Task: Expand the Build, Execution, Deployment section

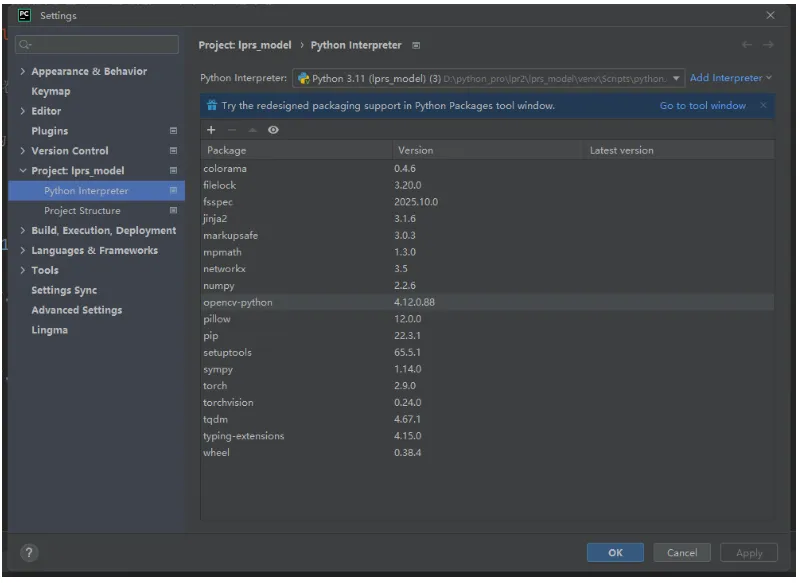Action: click(x=23, y=231)
